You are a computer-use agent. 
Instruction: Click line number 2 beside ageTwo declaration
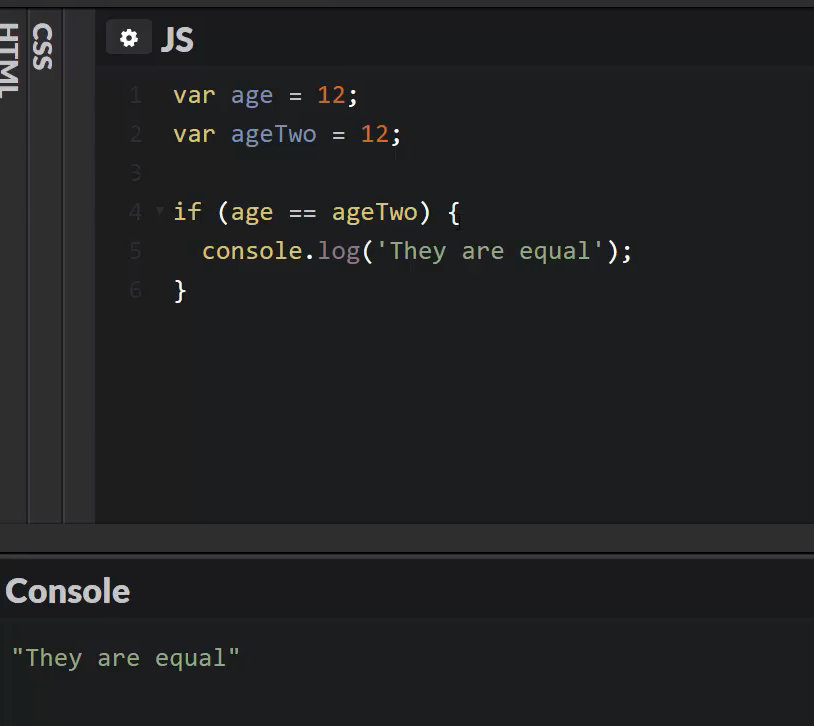[x=136, y=134]
